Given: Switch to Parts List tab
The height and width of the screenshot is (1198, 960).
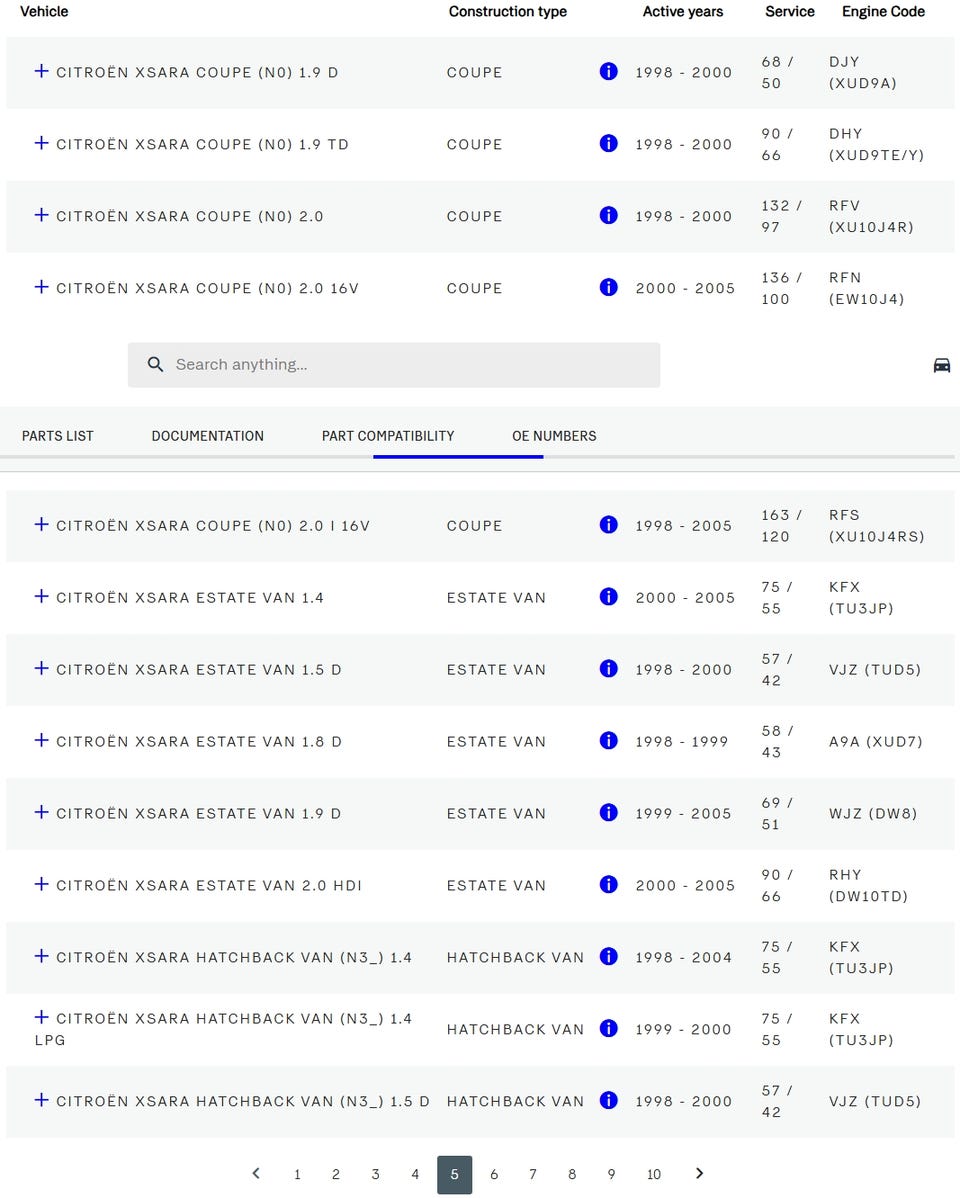Looking at the screenshot, I should (x=57, y=435).
